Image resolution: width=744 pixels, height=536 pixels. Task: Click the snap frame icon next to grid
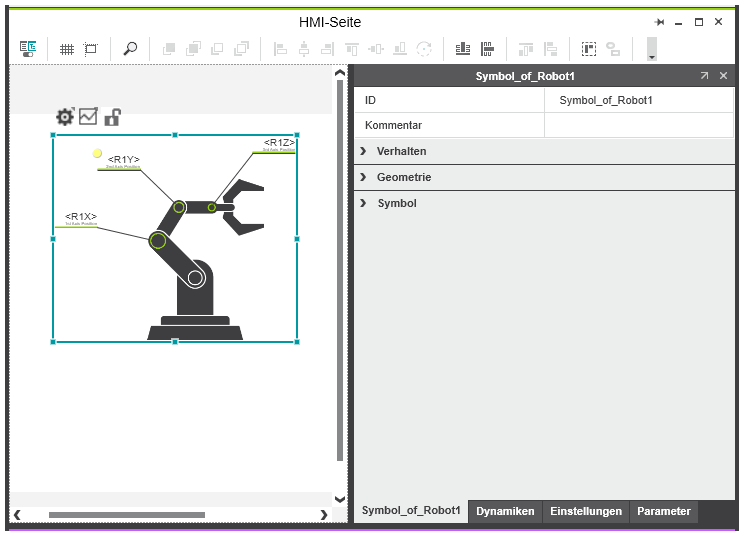[91, 49]
